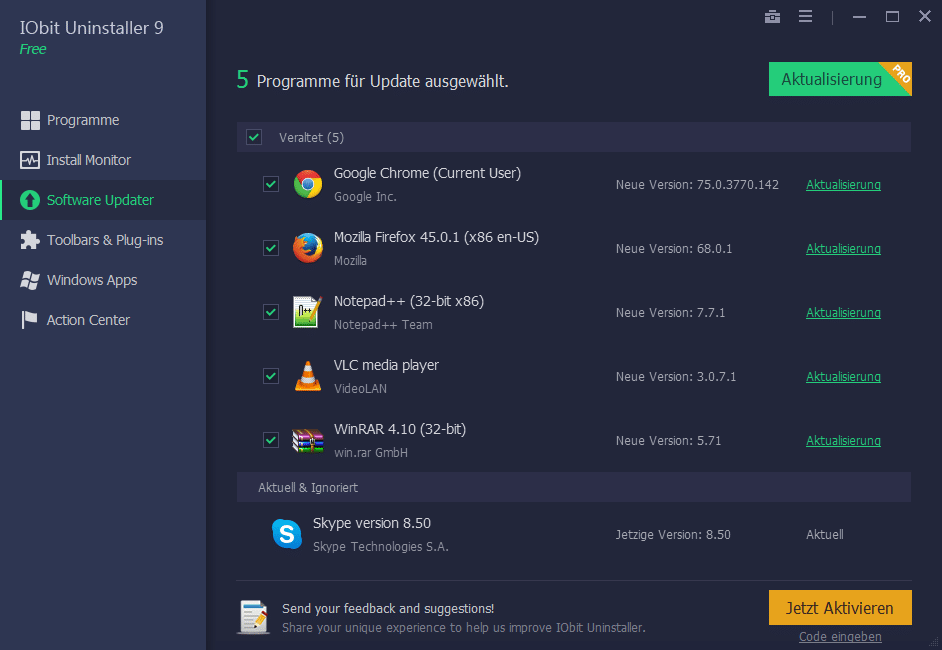Open the hamburger options menu
This screenshot has width=942, height=650.
pos(805,16)
